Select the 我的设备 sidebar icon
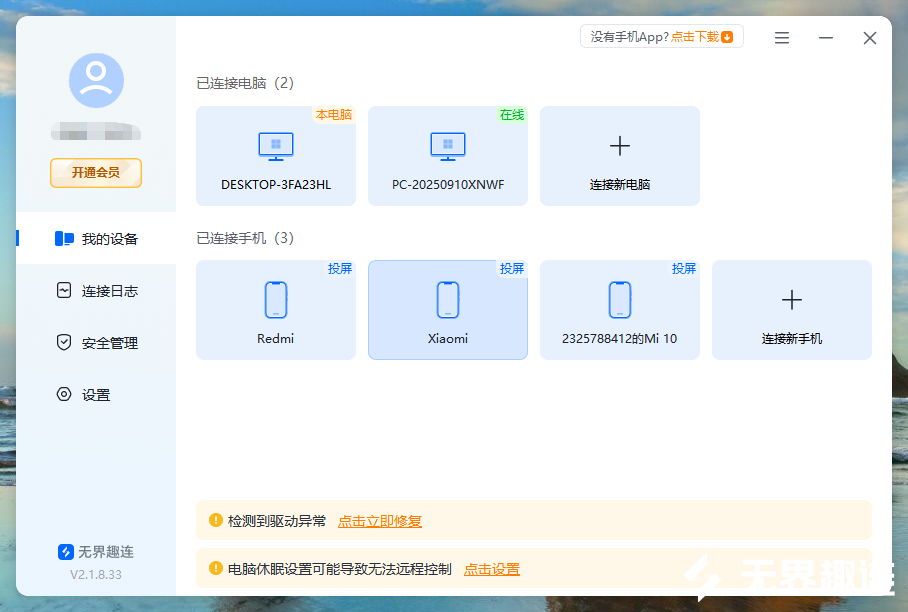 click(x=61, y=238)
